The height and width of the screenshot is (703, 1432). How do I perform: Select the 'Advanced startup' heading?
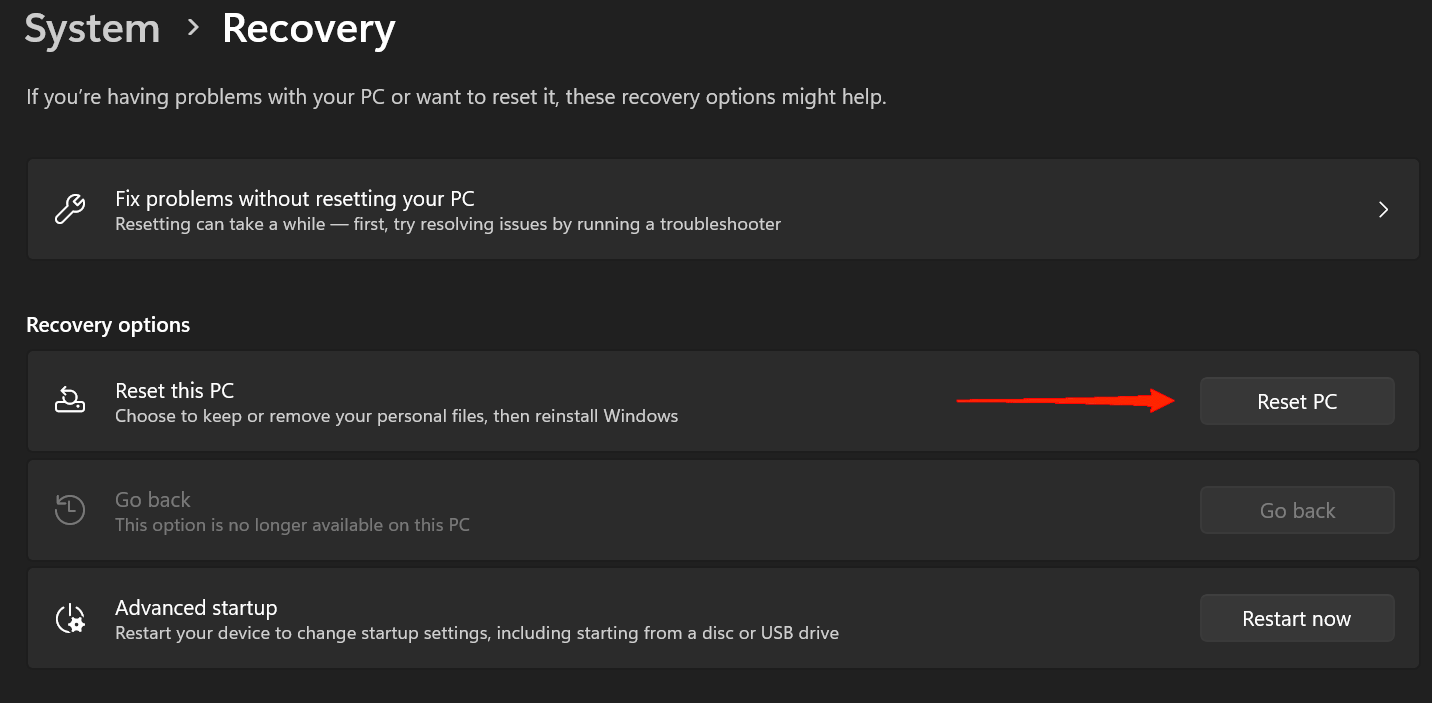click(196, 607)
